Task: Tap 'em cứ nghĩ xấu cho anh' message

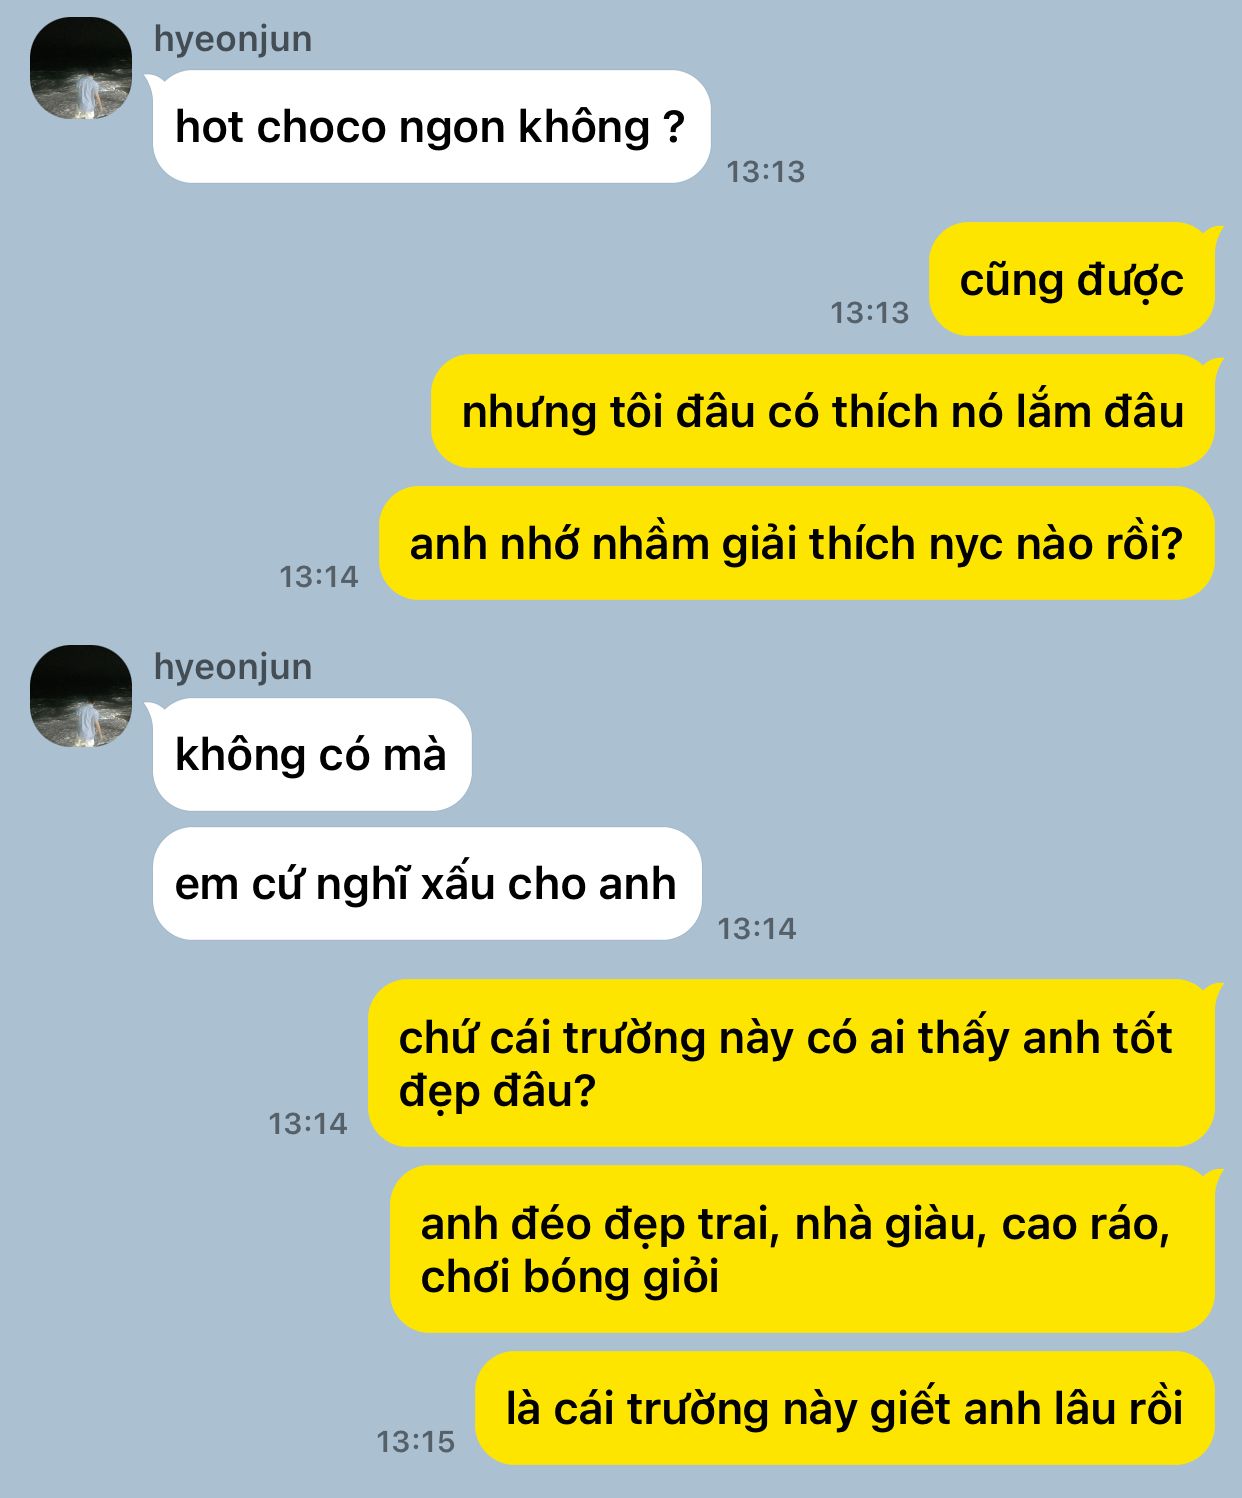Action: (426, 883)
